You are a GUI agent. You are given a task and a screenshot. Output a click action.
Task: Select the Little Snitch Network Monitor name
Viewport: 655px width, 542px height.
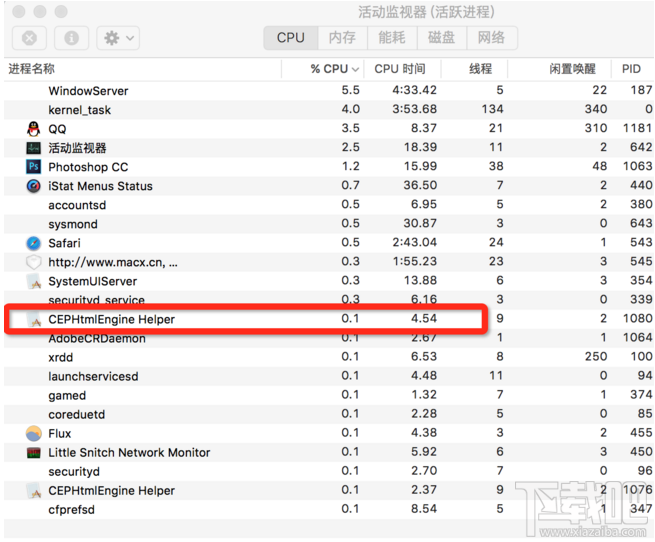coord(129,453)
